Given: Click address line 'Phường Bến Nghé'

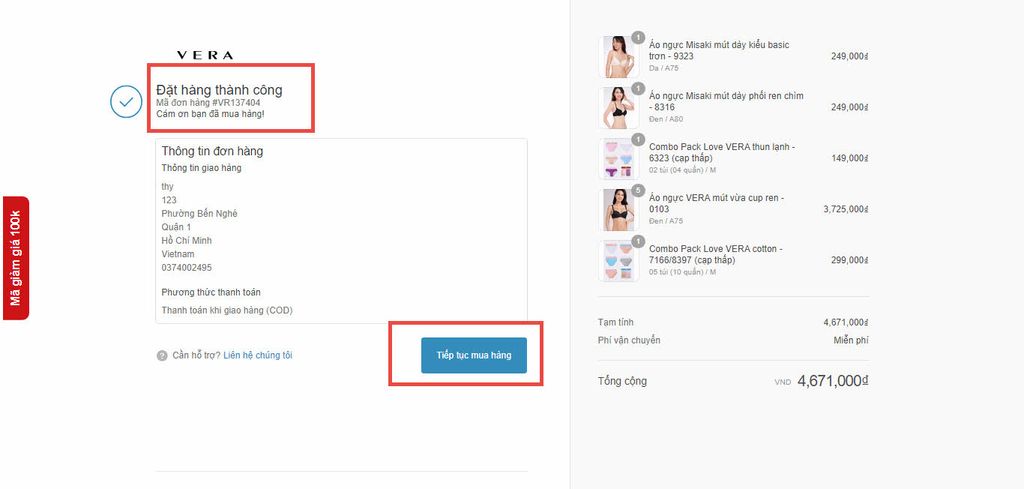Looking at the screenshot, I should [x=200, y=213].
